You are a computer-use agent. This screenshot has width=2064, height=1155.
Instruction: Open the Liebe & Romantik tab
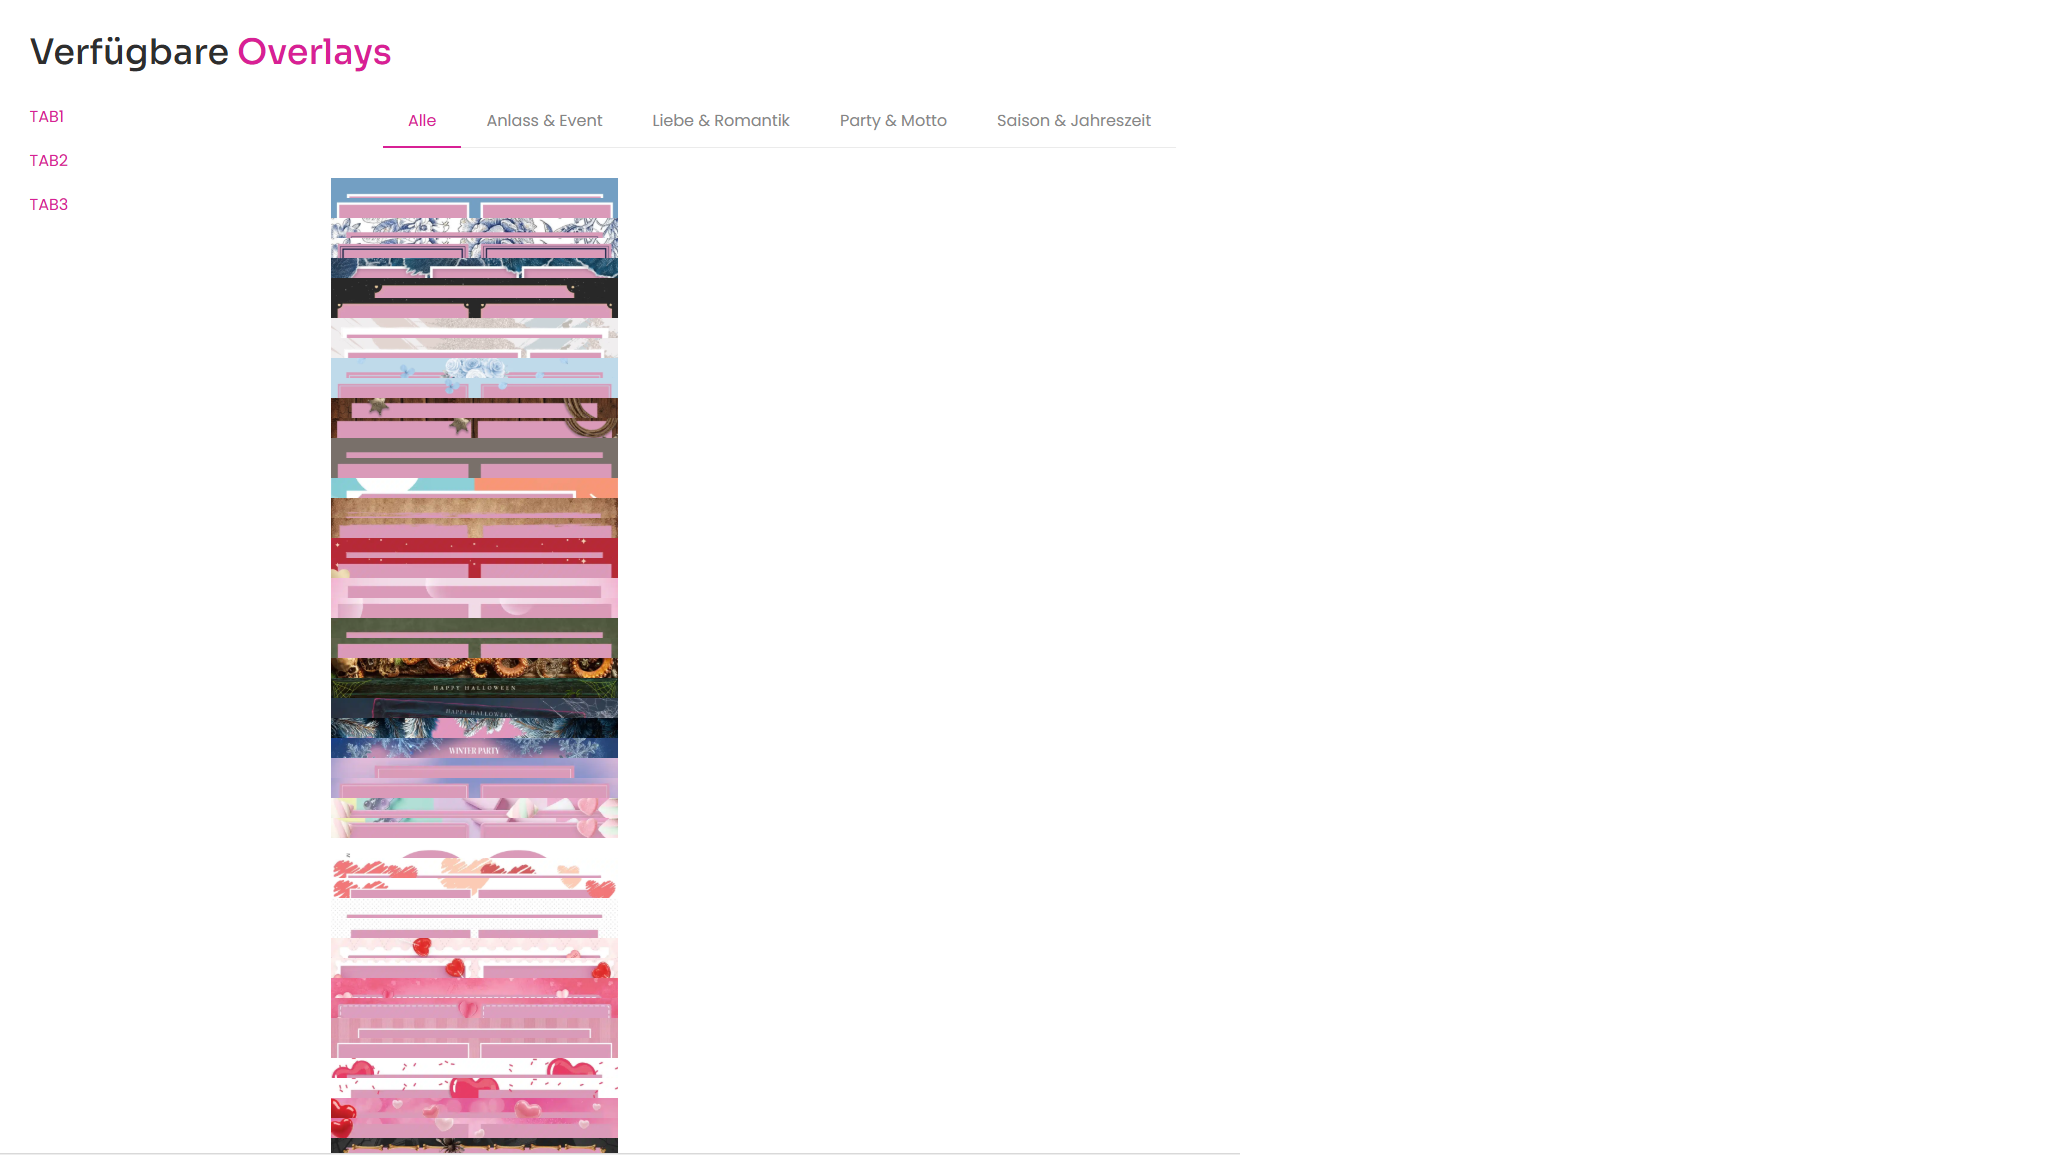pos(720,121)
